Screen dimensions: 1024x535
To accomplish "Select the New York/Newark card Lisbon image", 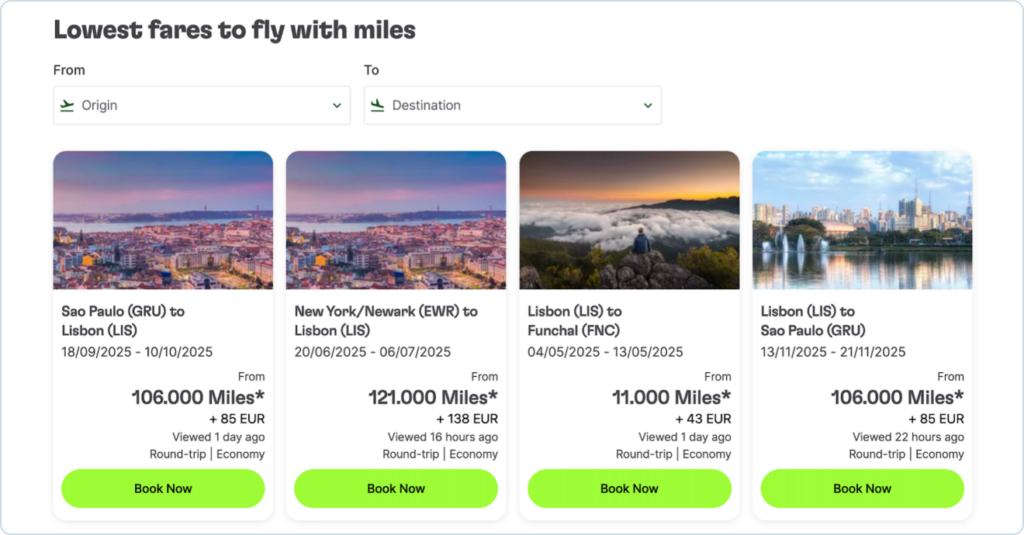I will (x=396, y=220).
